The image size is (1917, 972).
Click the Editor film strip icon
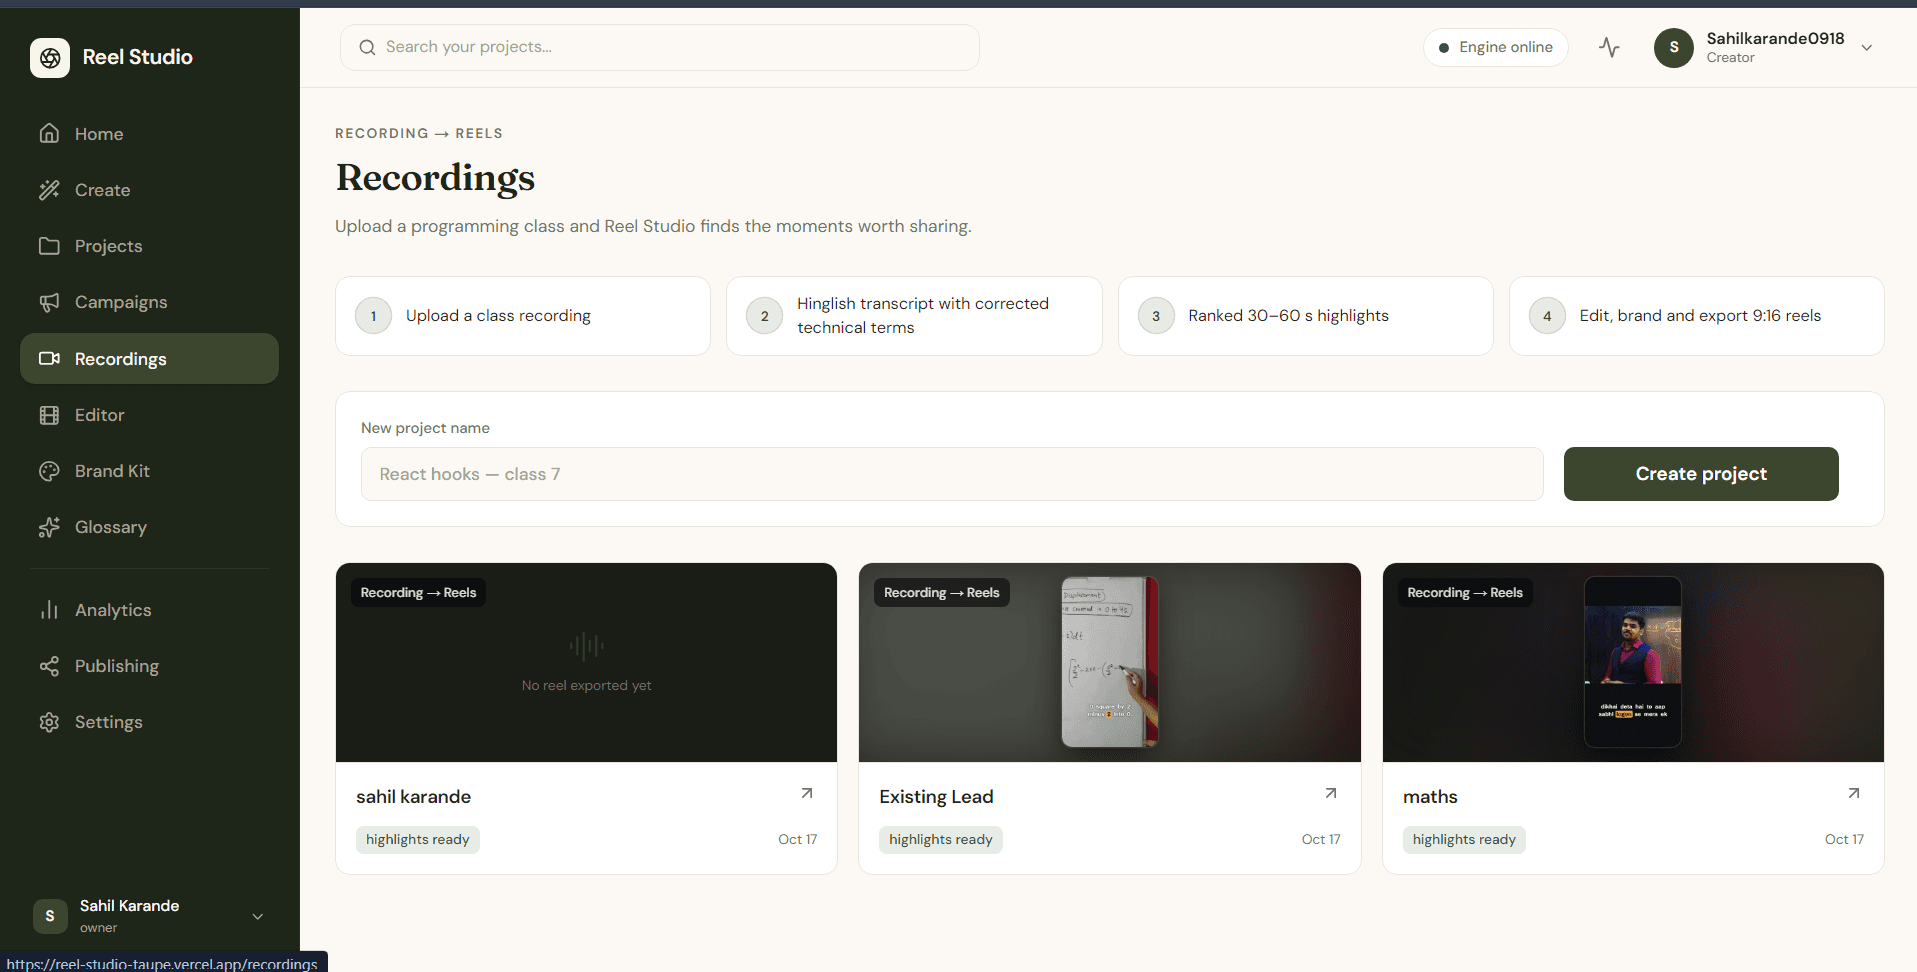pos(49,415)
